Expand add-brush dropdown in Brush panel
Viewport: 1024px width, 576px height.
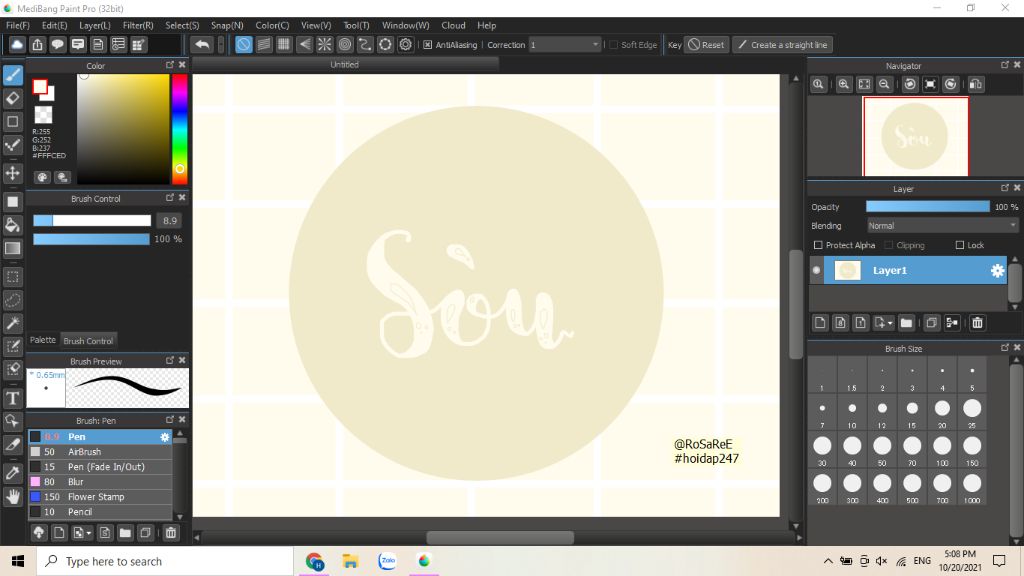point(89,533)
